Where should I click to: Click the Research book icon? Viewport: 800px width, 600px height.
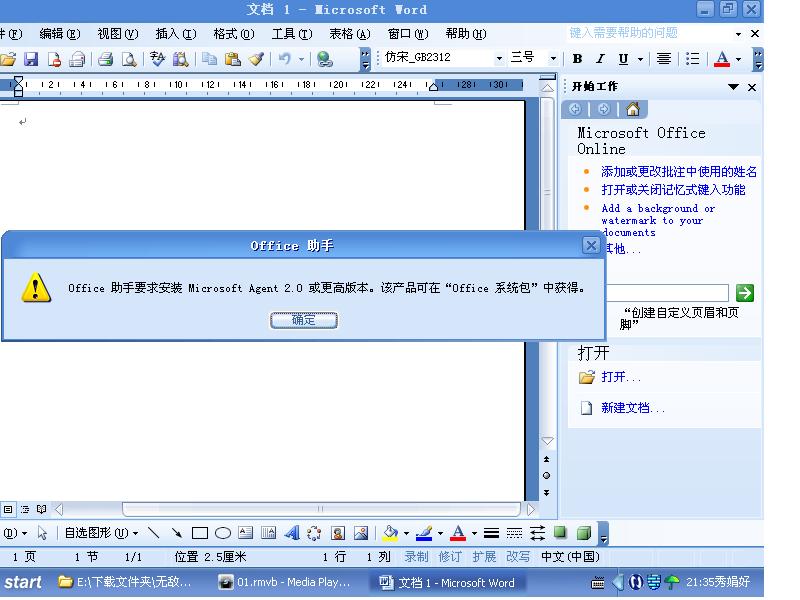tap(181, 59)
